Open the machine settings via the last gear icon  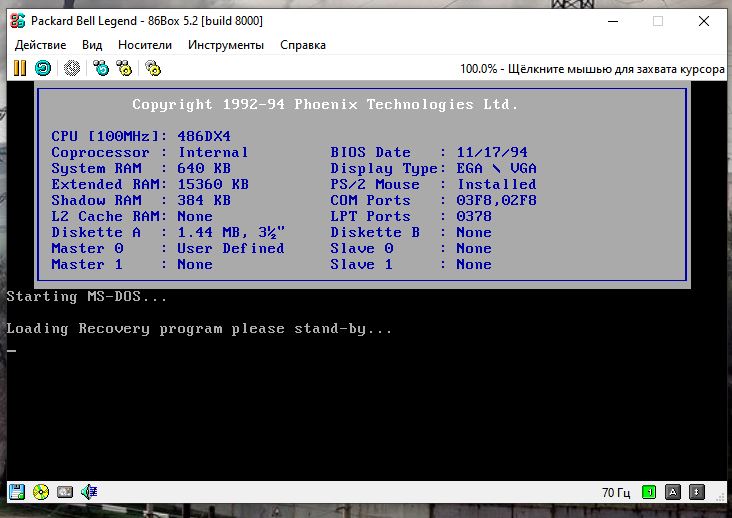click(153, 68)
